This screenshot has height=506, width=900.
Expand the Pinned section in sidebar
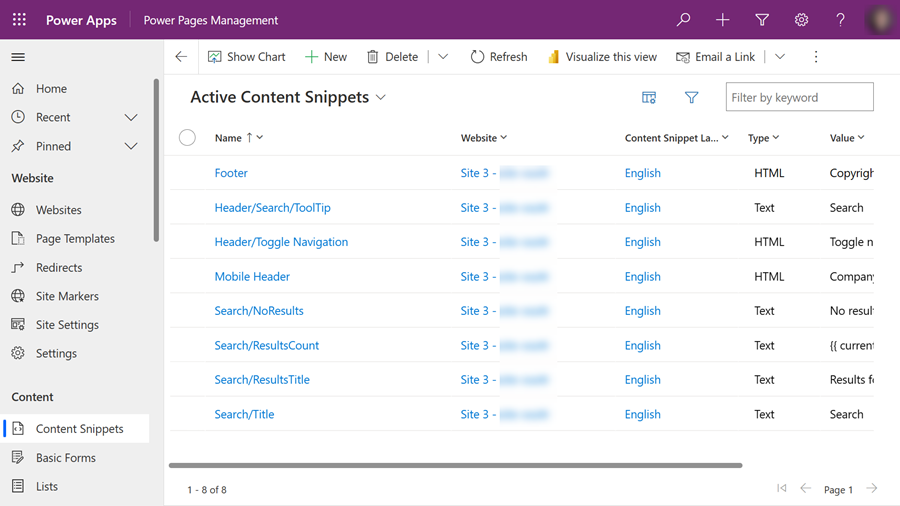point(131,146)
